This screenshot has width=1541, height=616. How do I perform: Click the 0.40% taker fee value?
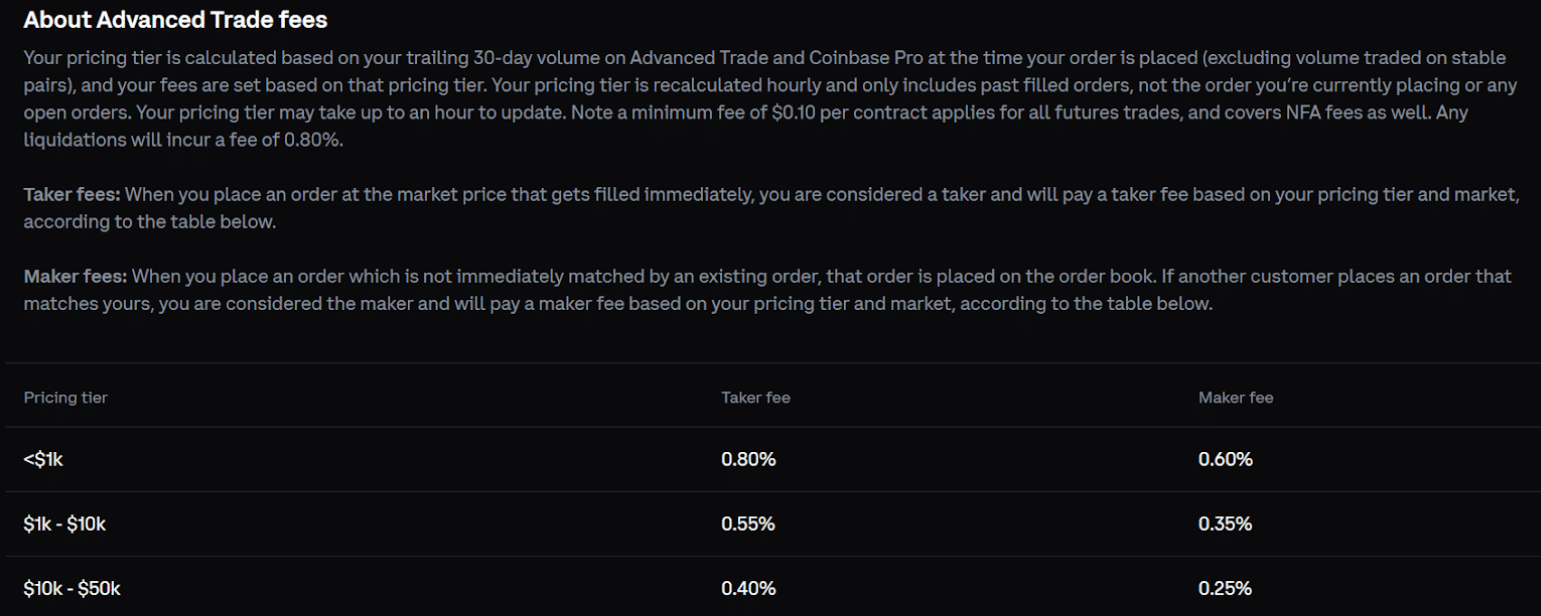(748, 588)
